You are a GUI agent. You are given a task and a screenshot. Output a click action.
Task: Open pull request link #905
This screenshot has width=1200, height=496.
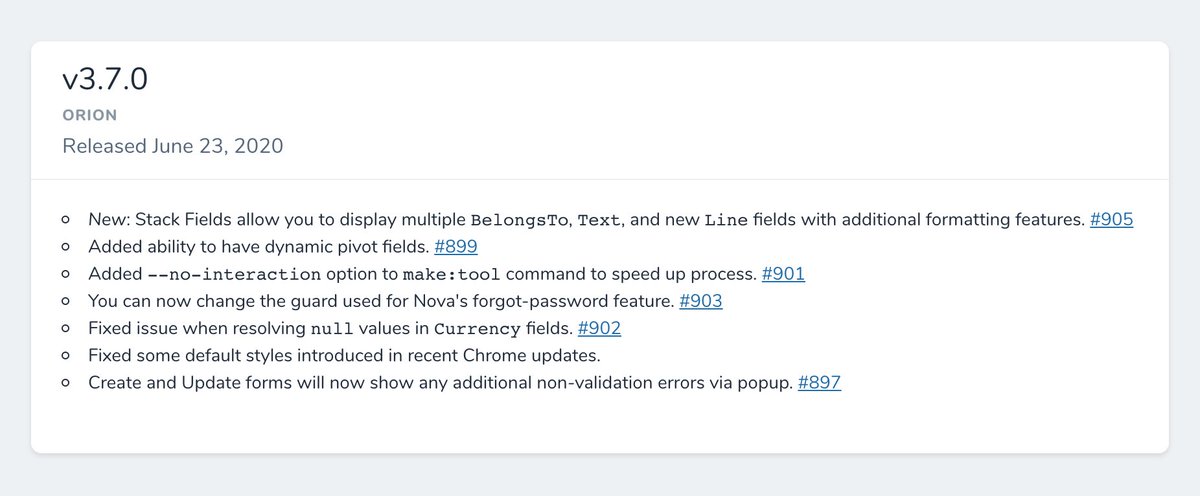[1111, 219]
